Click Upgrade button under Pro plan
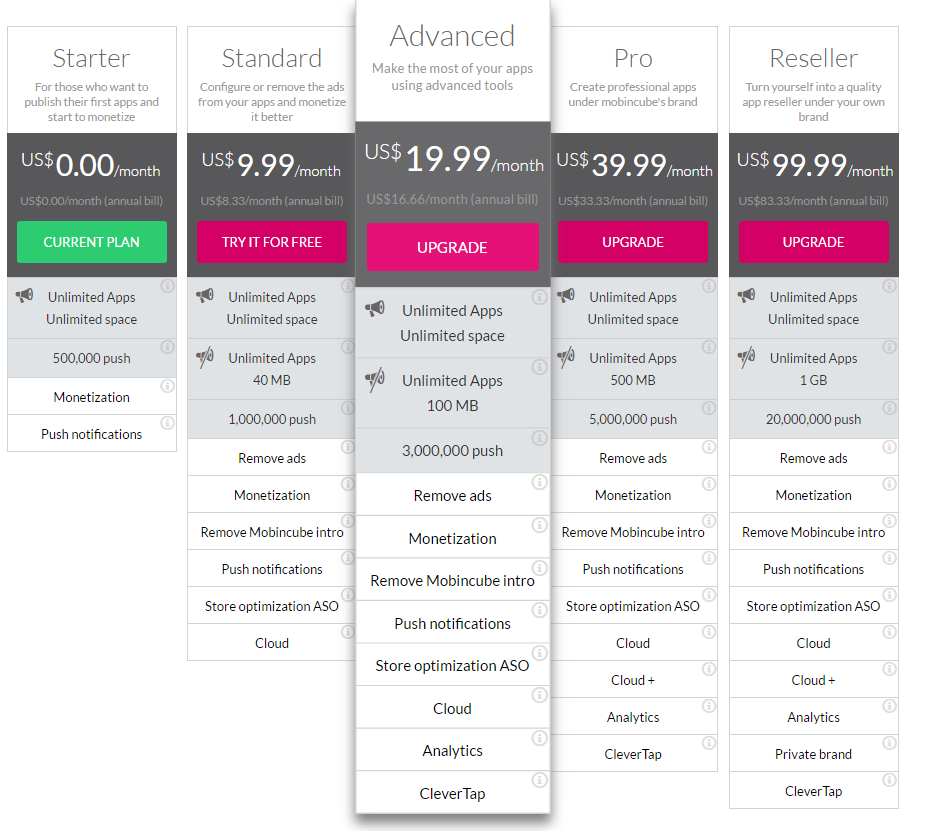929x831 pixels. (x=632, y=242)
